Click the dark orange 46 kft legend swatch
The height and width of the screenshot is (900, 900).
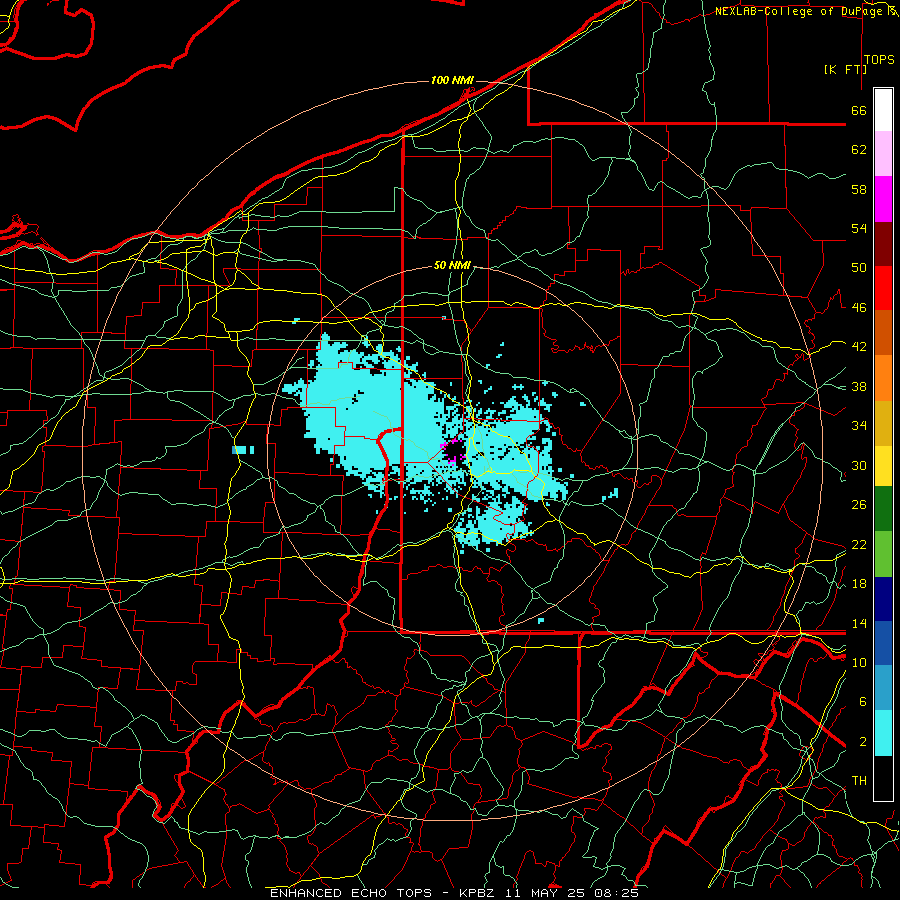point(883,333)
